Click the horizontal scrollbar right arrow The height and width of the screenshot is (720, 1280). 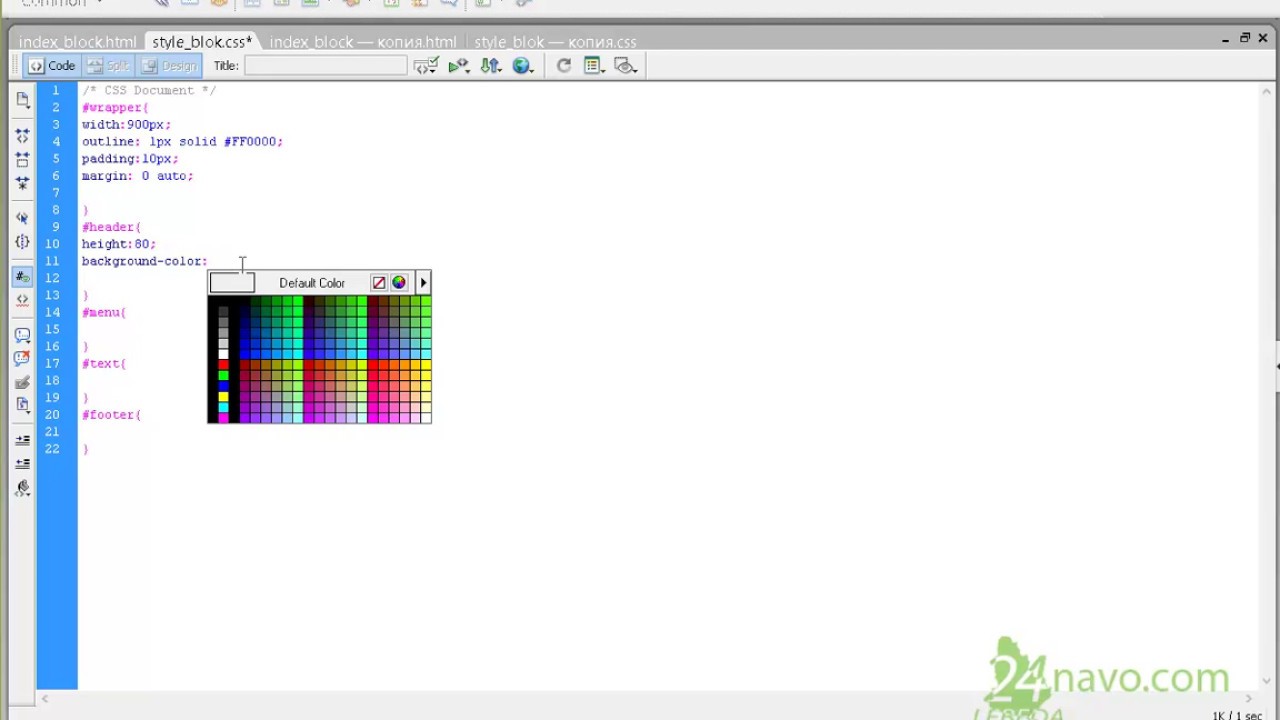click(x=1250, y=699)
